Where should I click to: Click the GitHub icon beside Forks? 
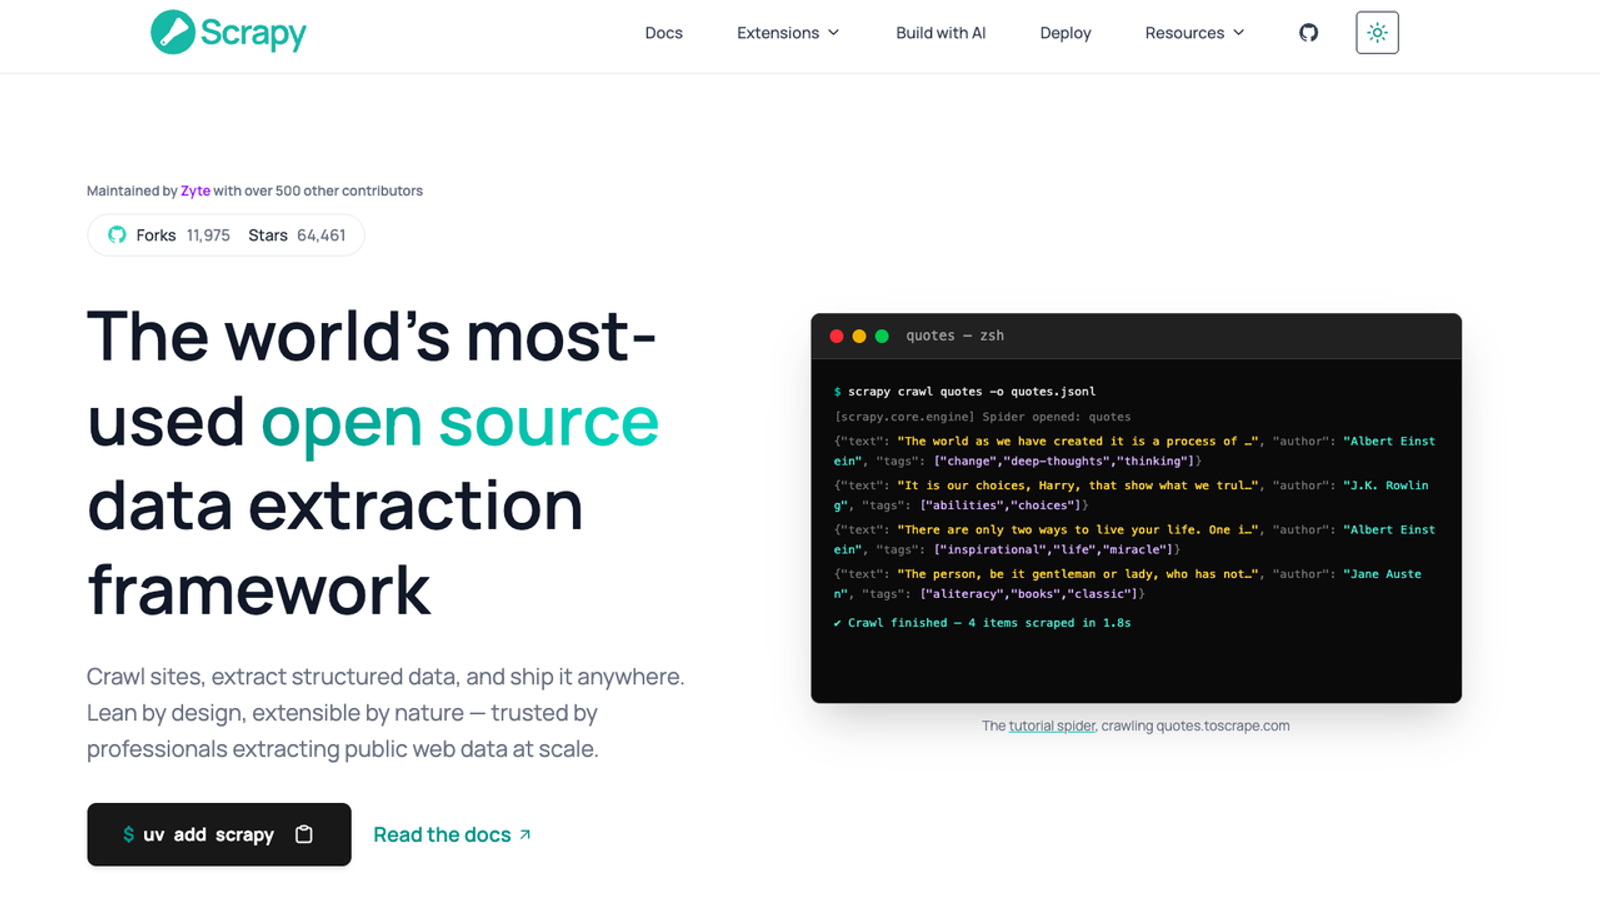coord(117,235)
